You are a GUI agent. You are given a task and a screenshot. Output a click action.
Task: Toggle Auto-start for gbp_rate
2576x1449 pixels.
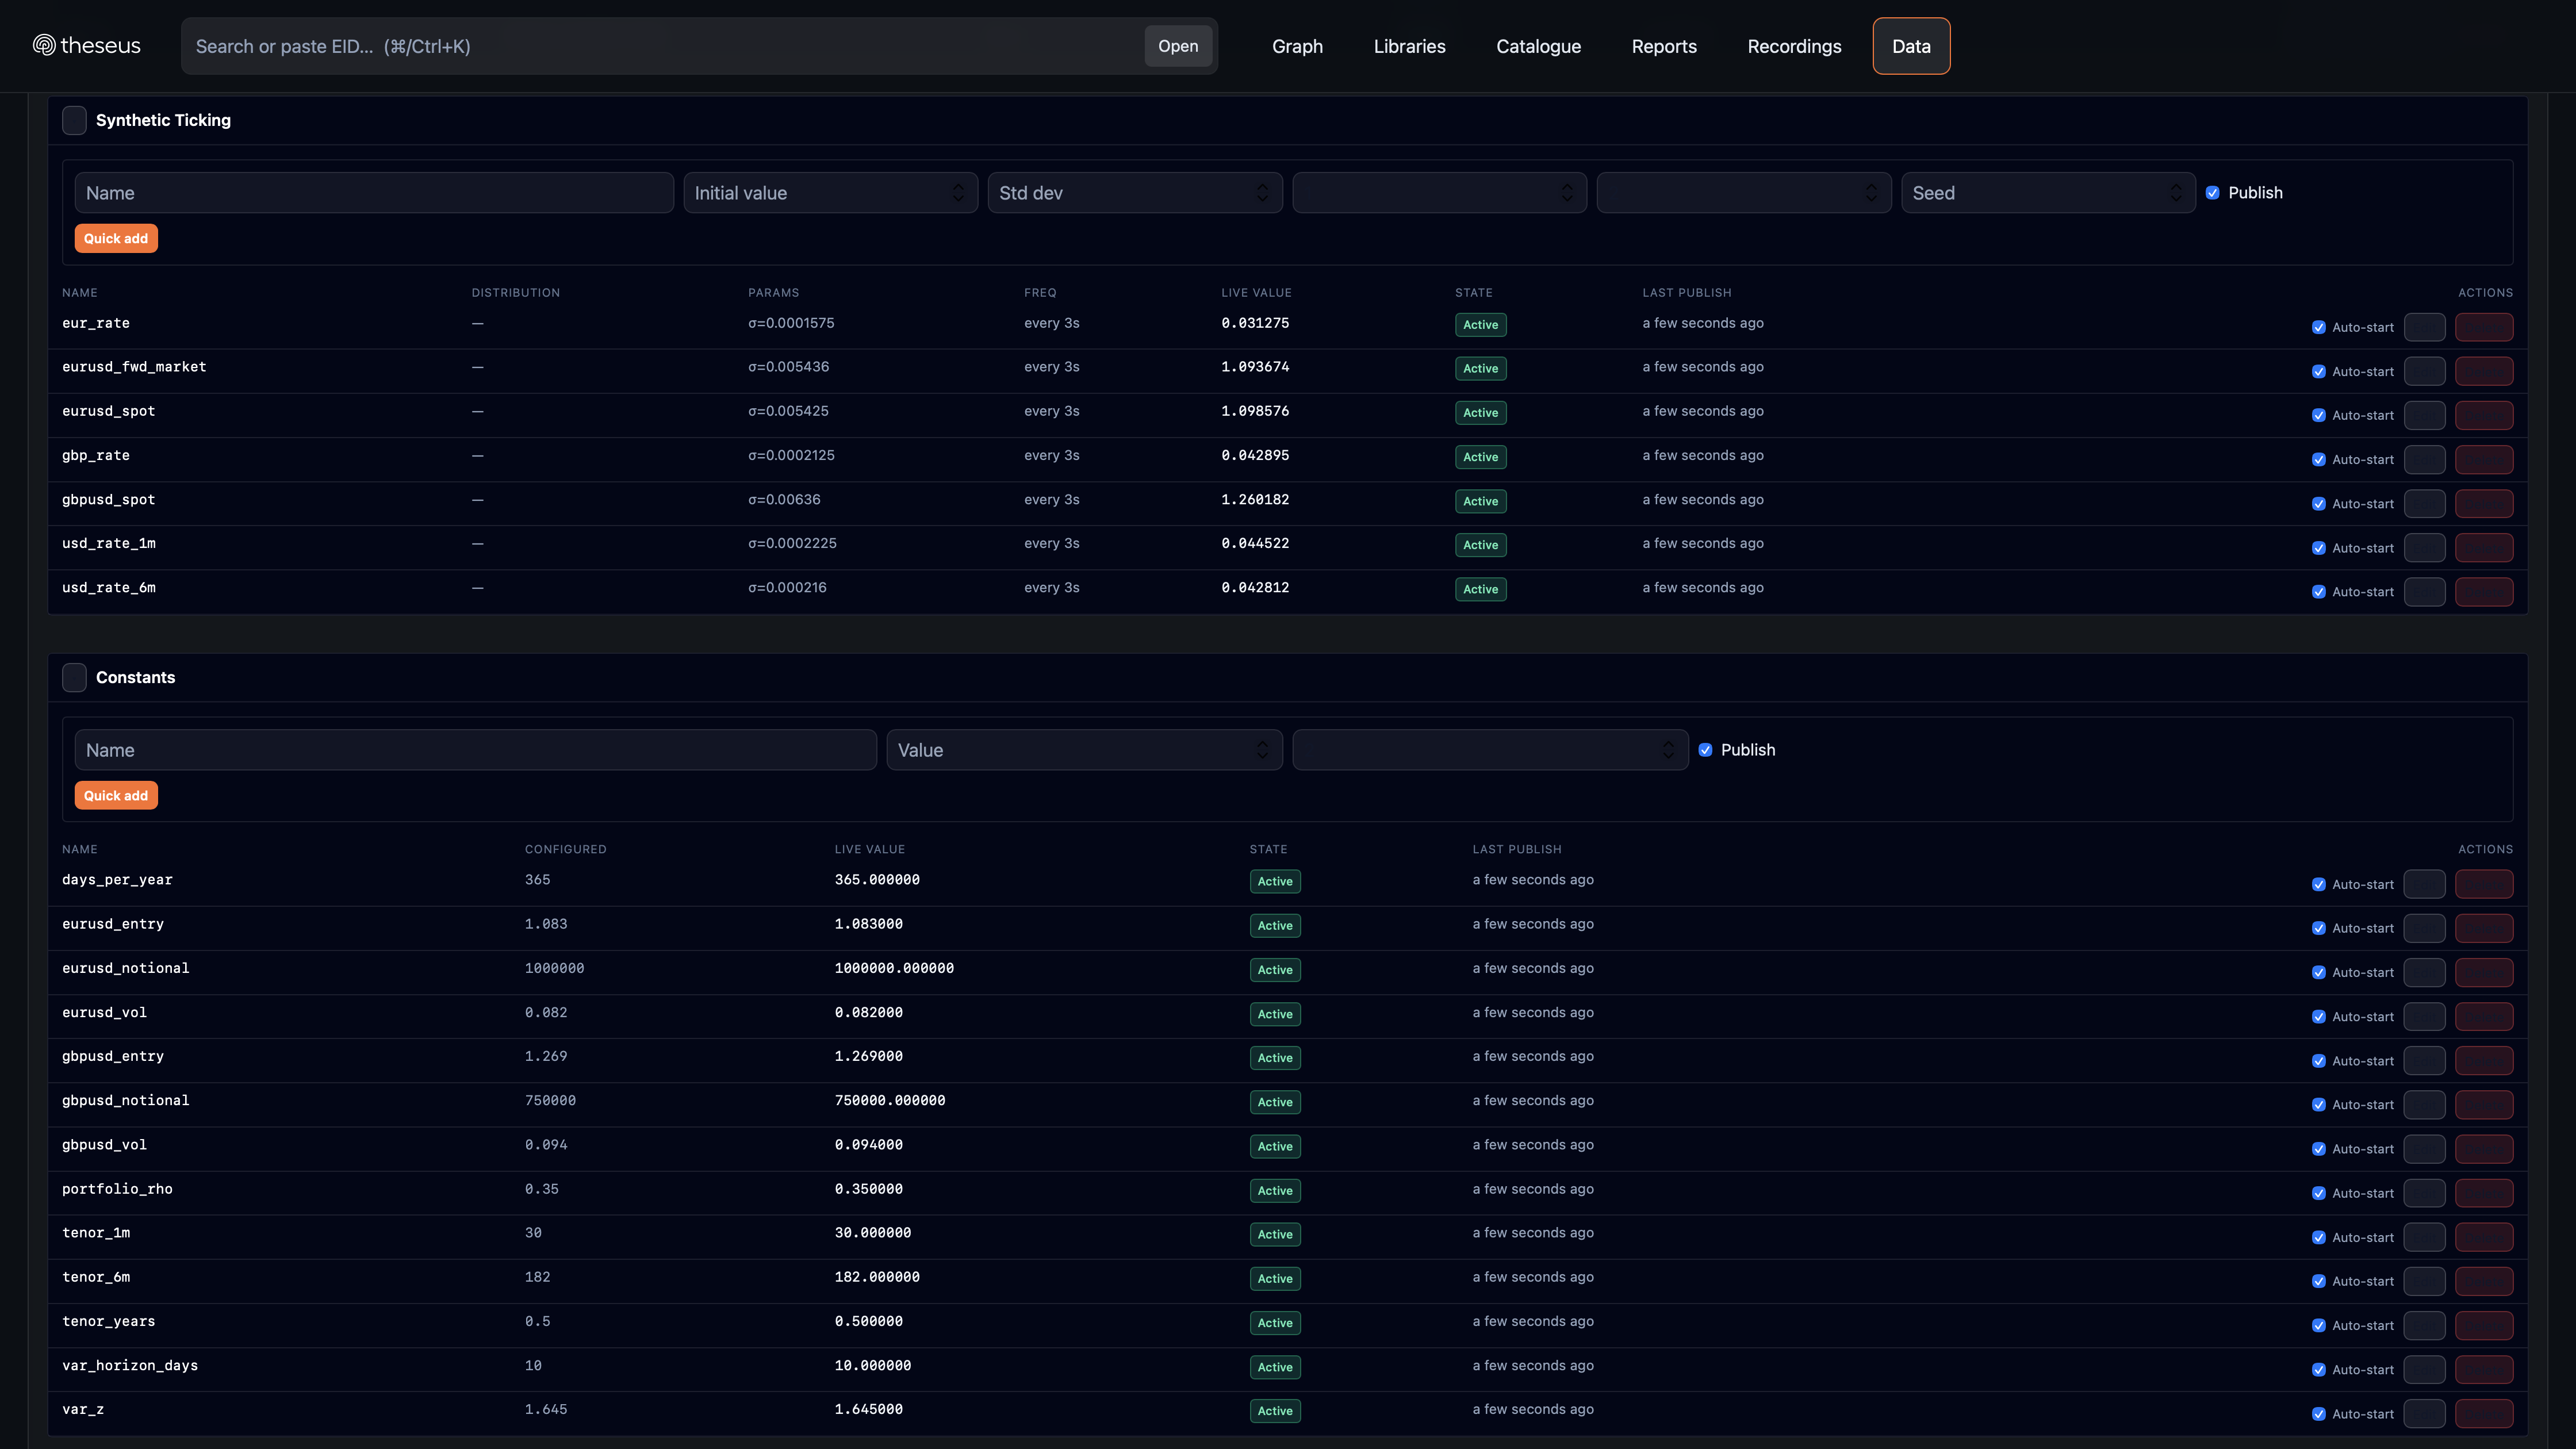(x=2318, y=459)
